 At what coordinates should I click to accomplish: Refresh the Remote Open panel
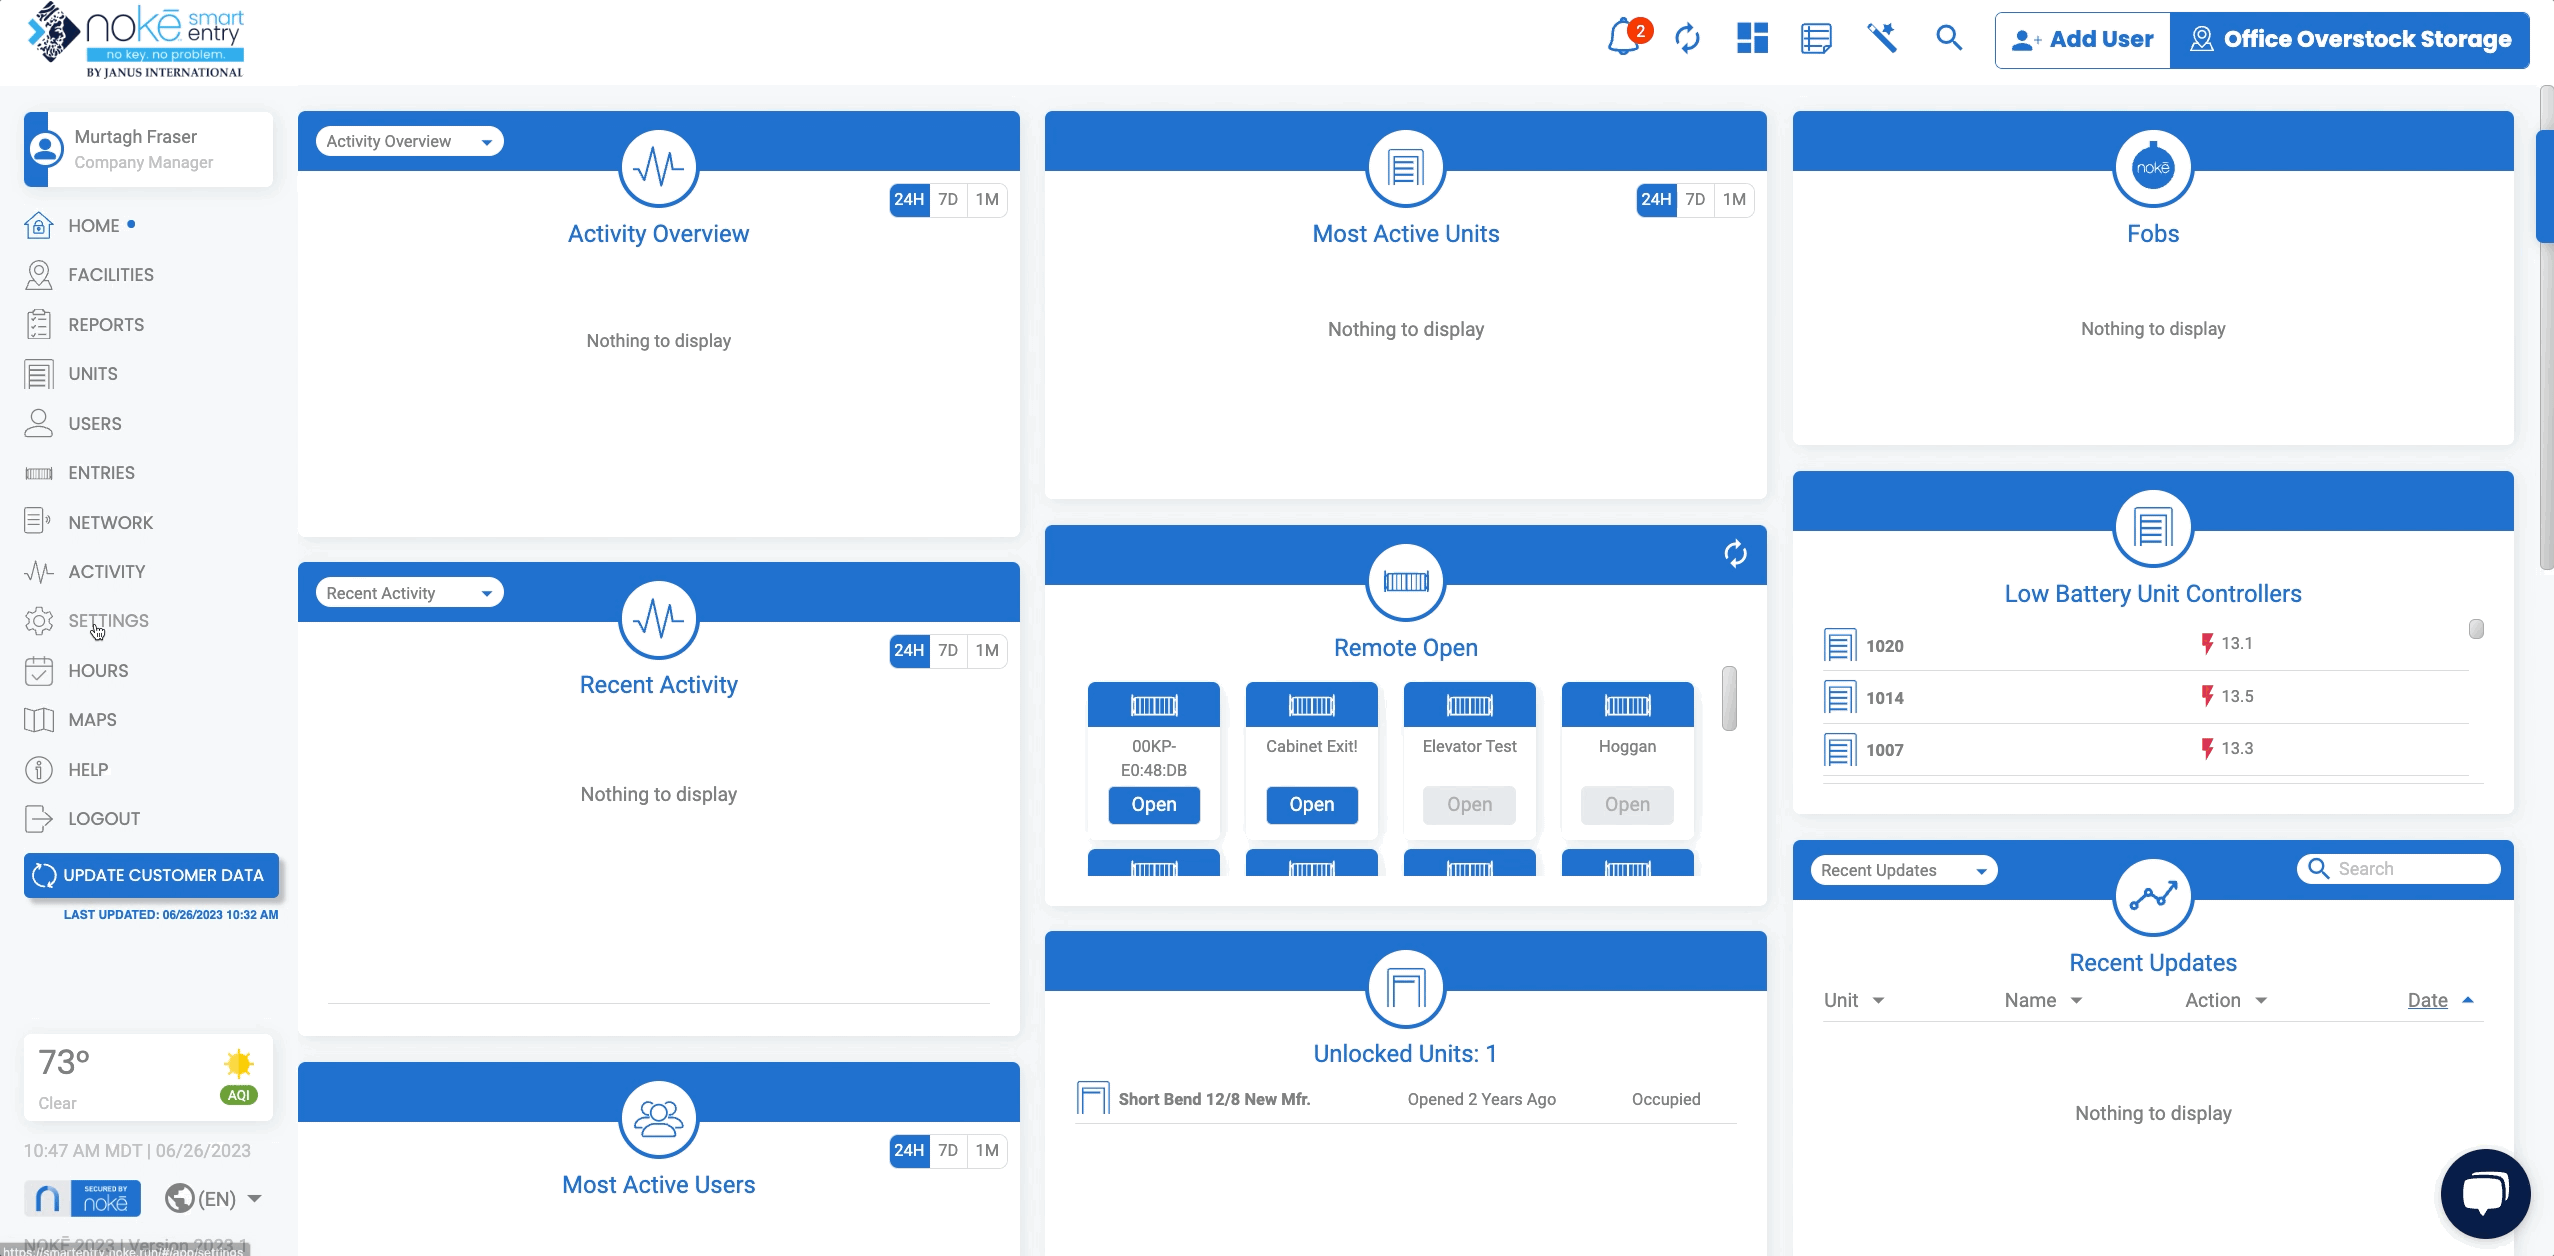(1735, 554)
